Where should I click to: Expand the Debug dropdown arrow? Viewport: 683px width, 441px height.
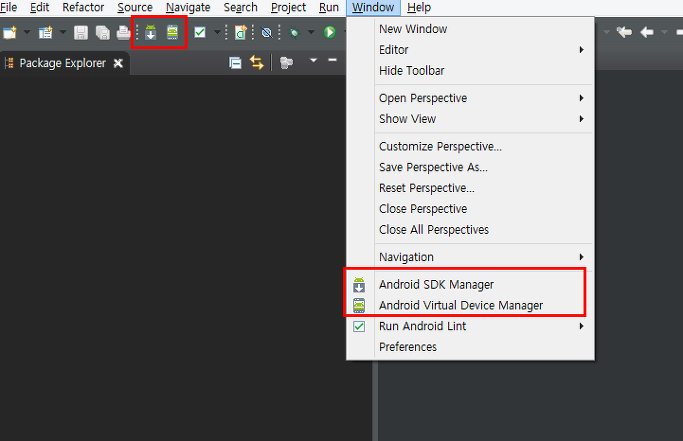tap(311, 32)
